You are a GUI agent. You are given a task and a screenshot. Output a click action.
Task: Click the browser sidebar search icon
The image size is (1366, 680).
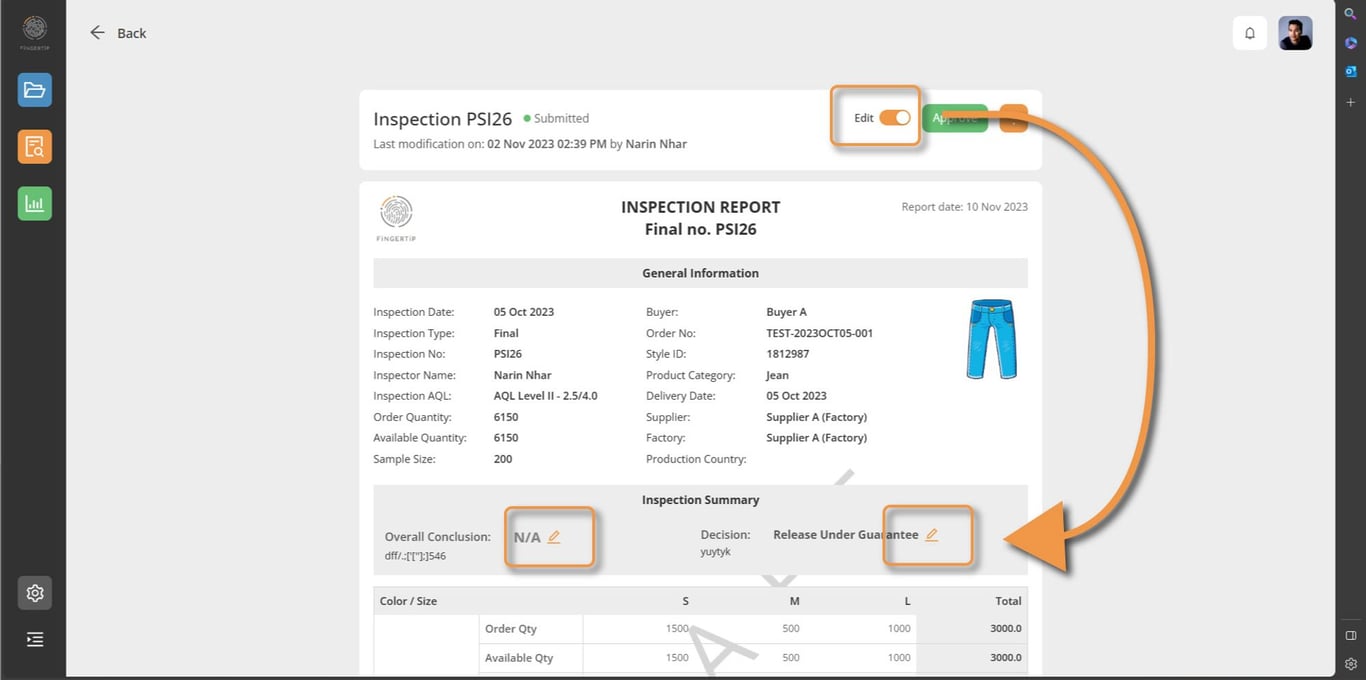1351,13
